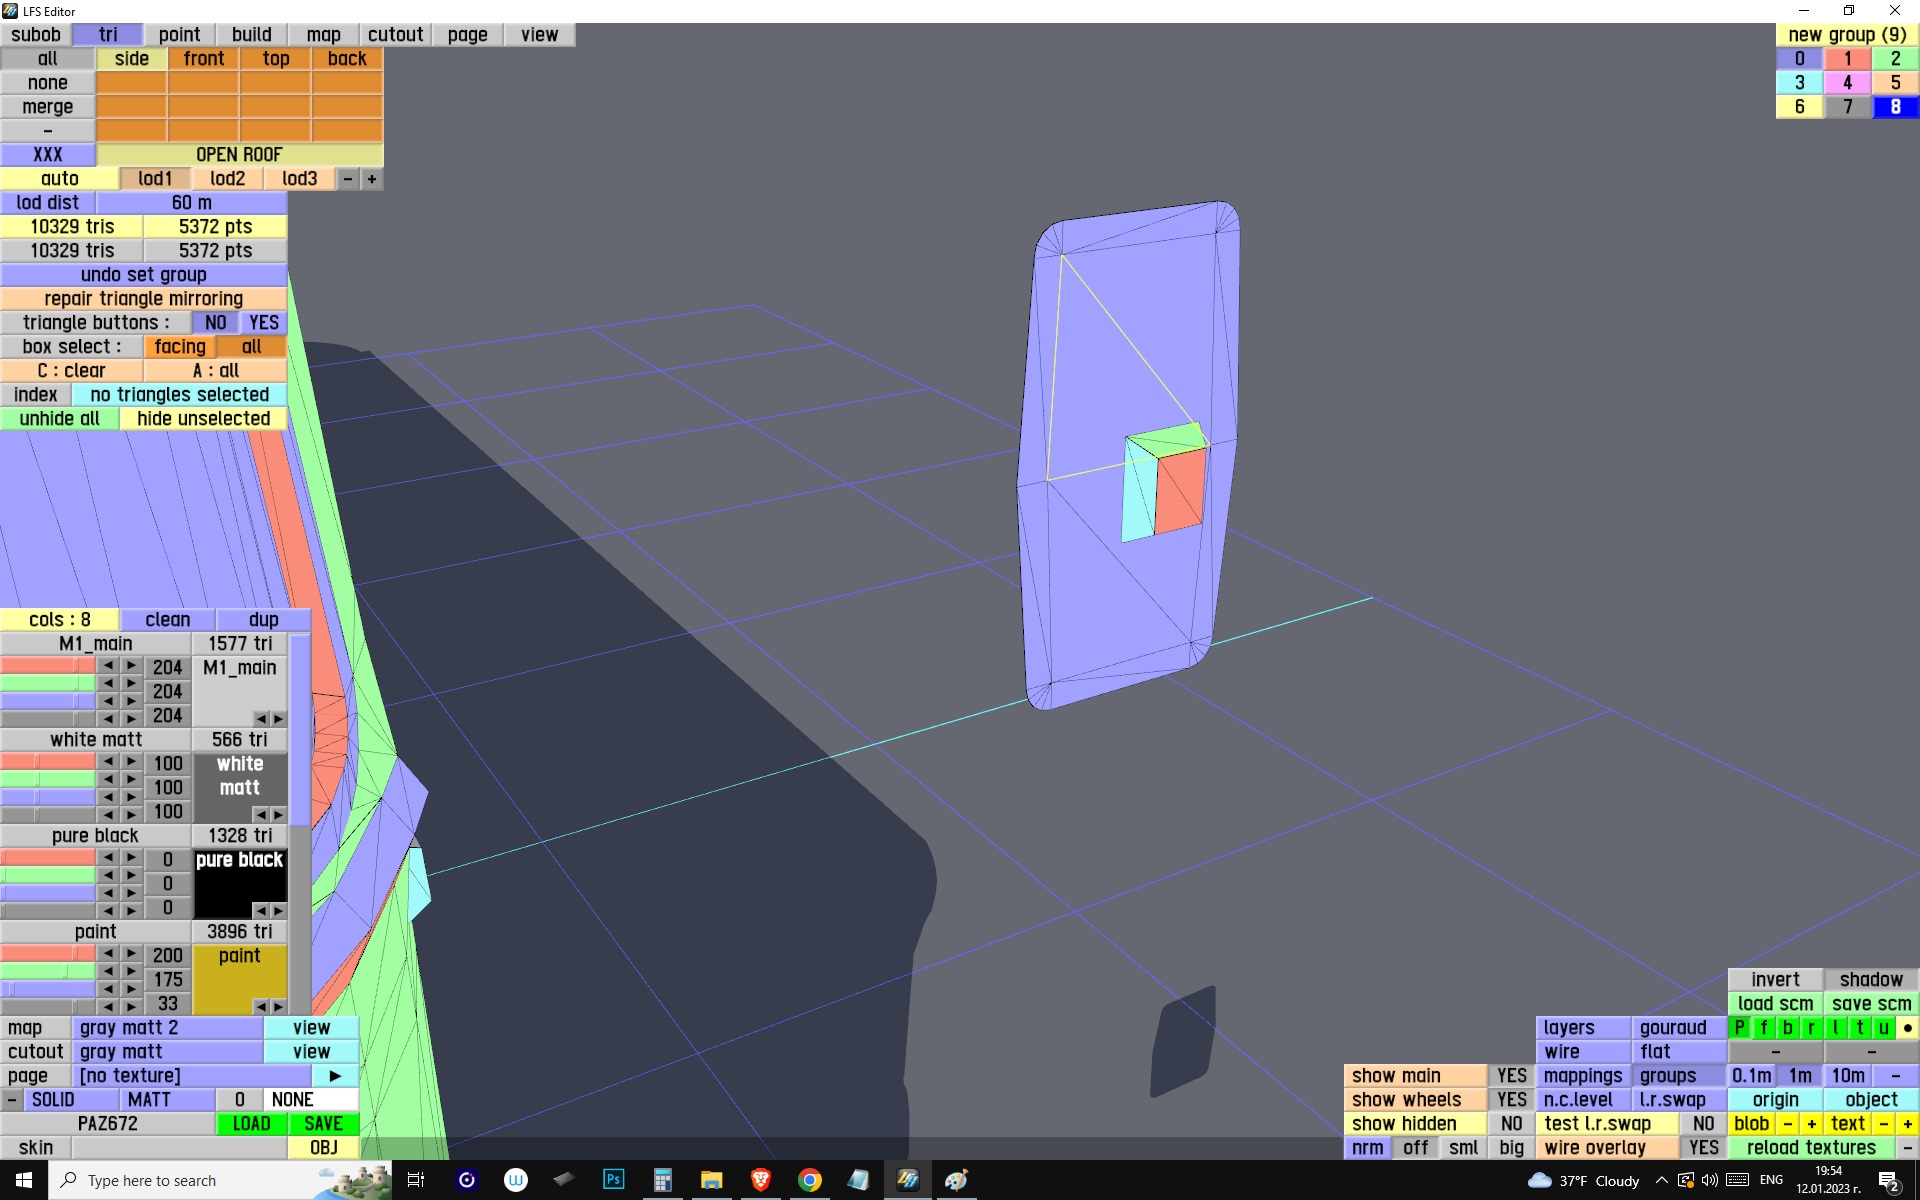
Task: Toggle show hidden NO button
Action: coord(1511,1123)
